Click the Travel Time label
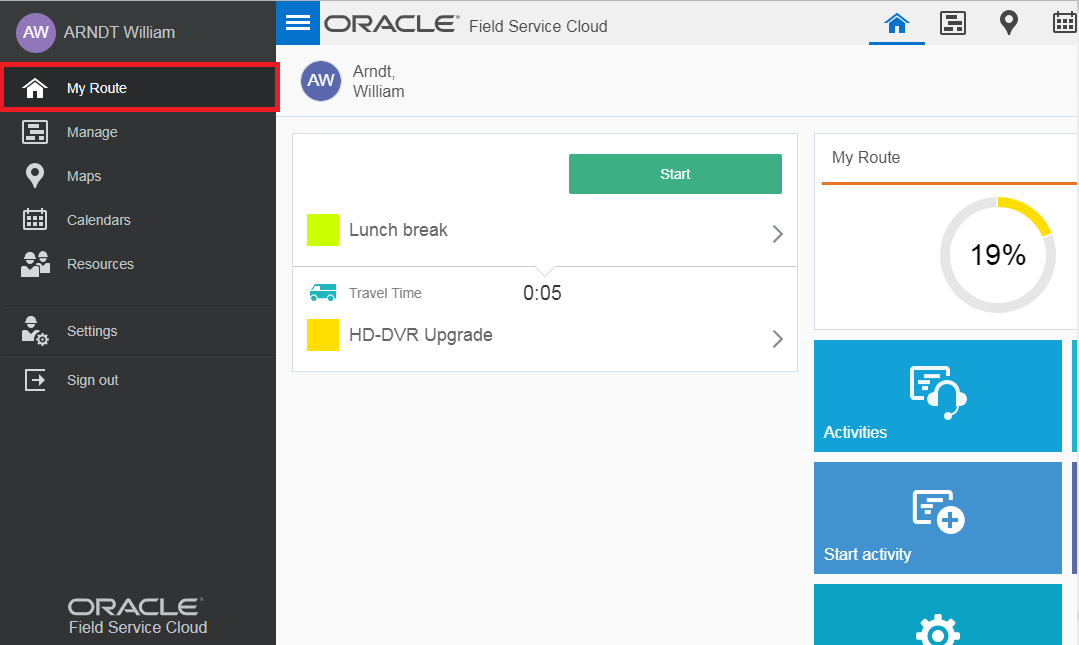 click(x=385, y=293)
